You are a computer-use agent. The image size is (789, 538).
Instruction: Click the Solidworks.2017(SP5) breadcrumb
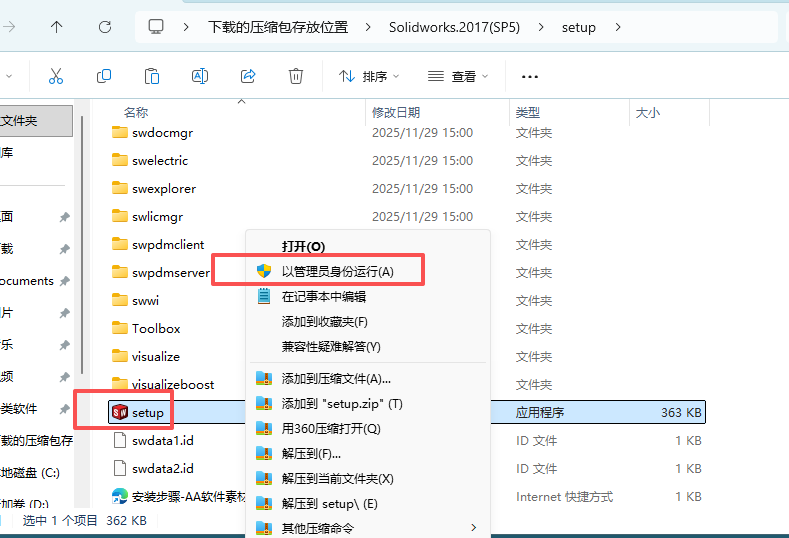tap(454, 27)
